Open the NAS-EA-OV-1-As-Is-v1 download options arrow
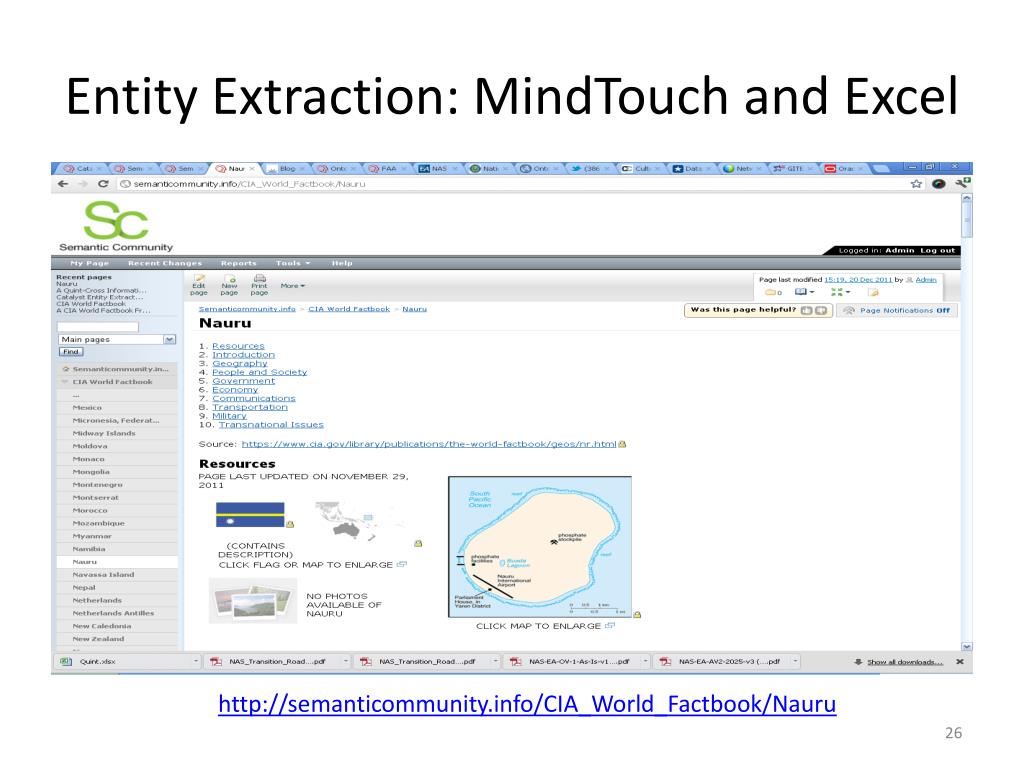 (x=645, y=662)
